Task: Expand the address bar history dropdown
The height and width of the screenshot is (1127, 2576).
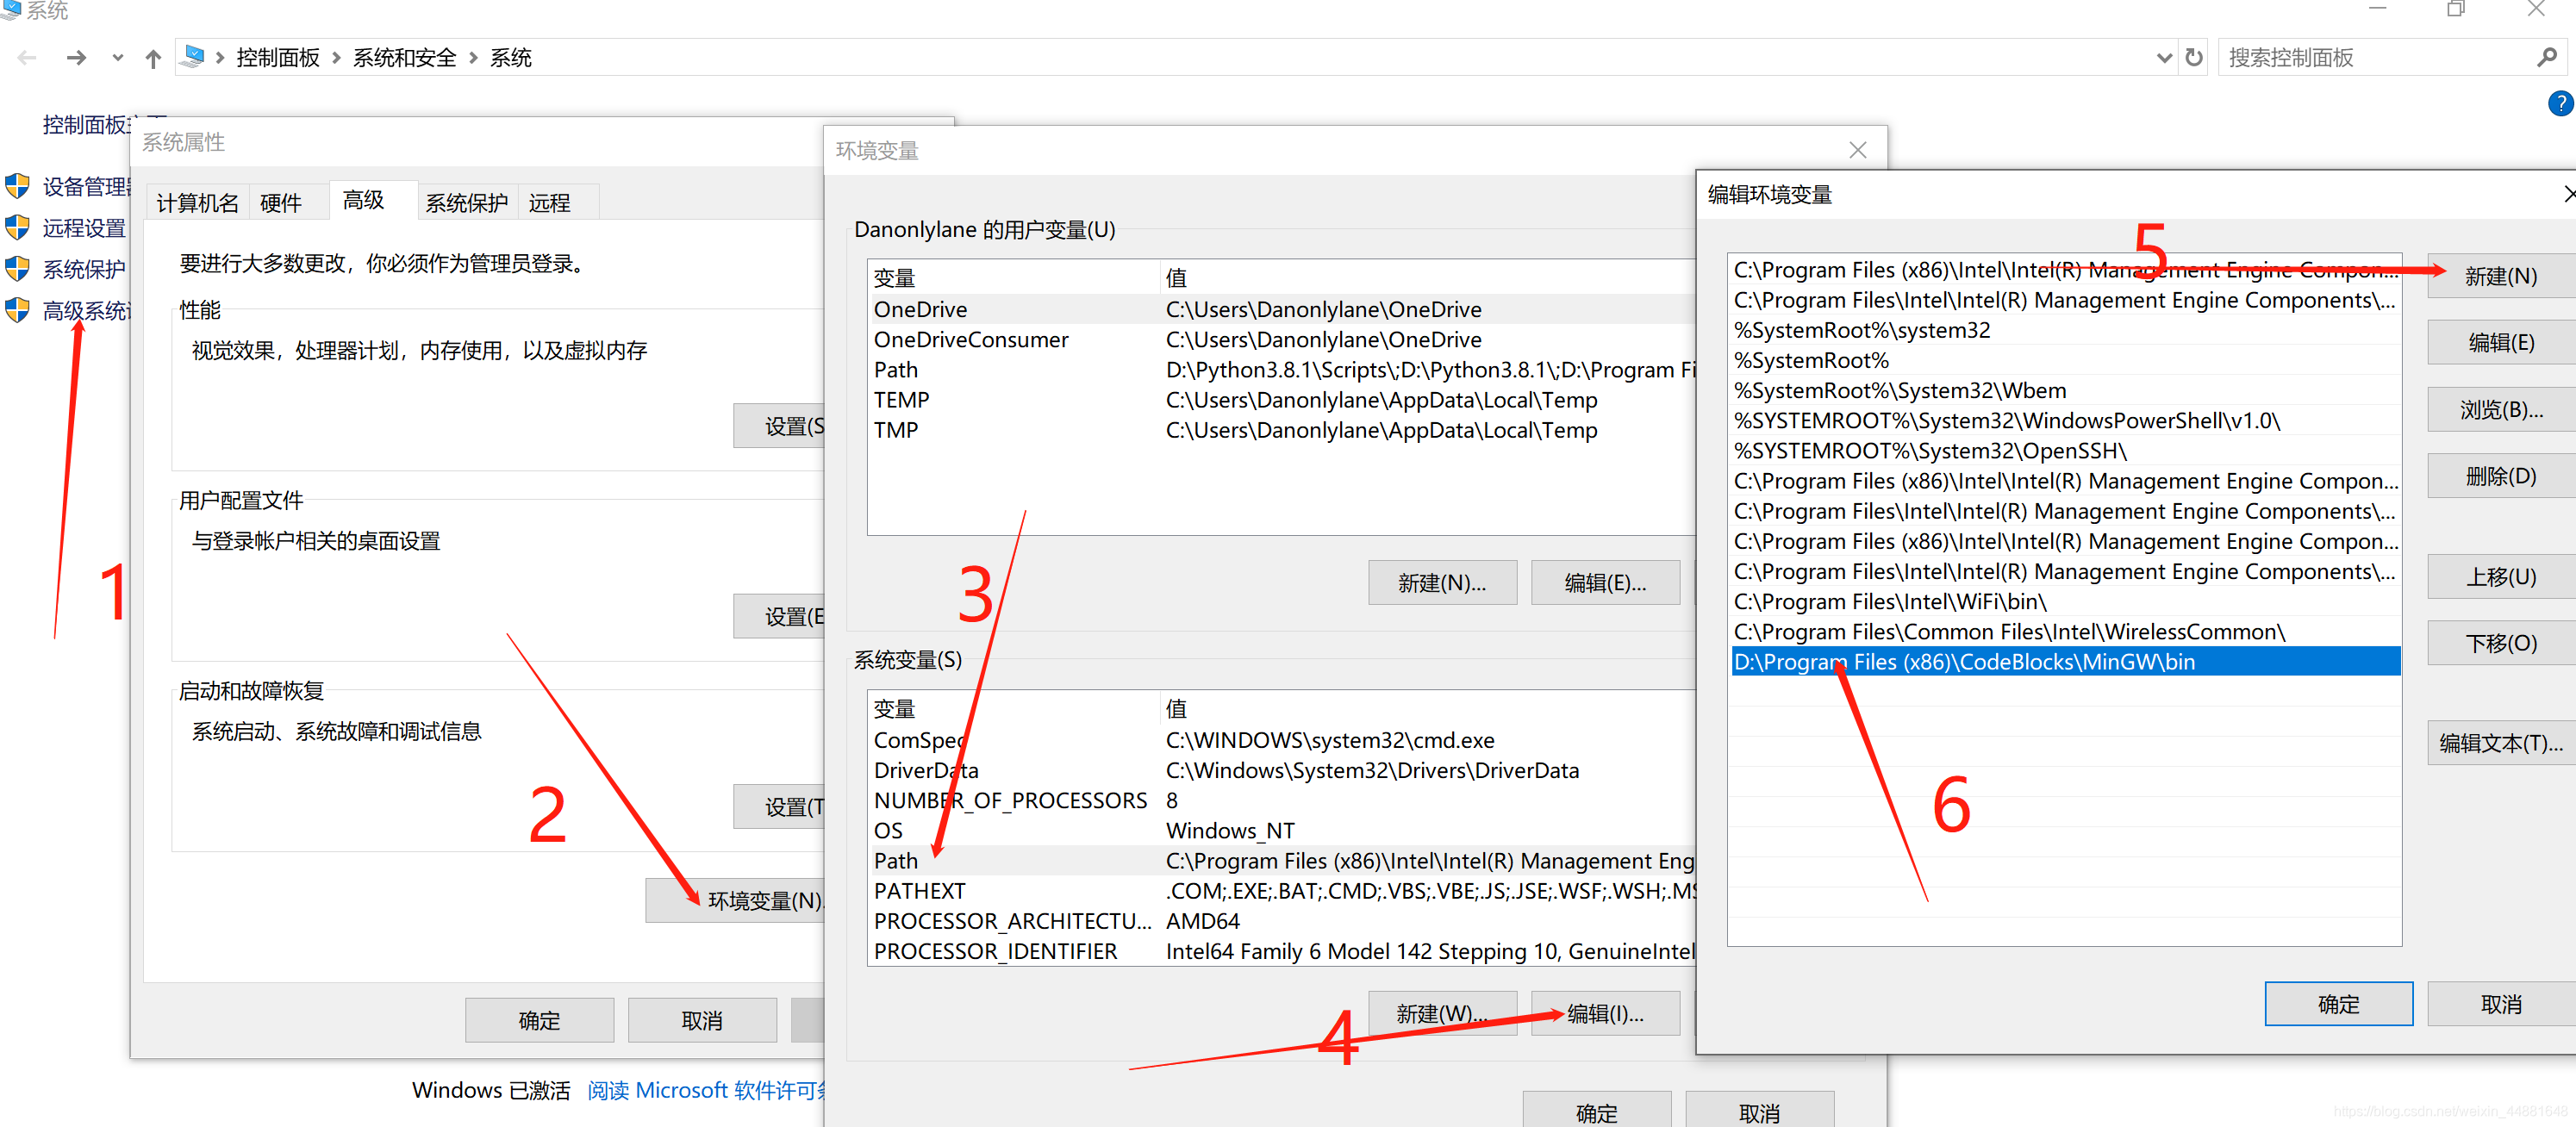Action: [2164, 58]
